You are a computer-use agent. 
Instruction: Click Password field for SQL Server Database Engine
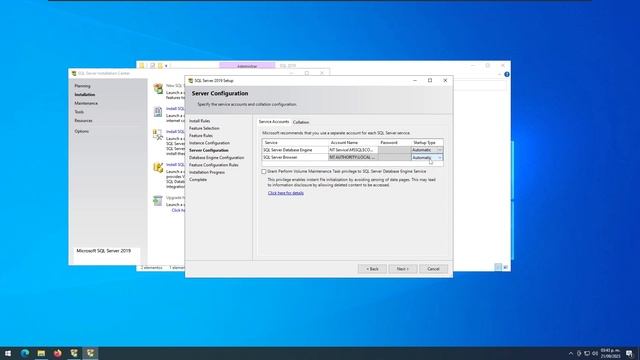[394, 150]
